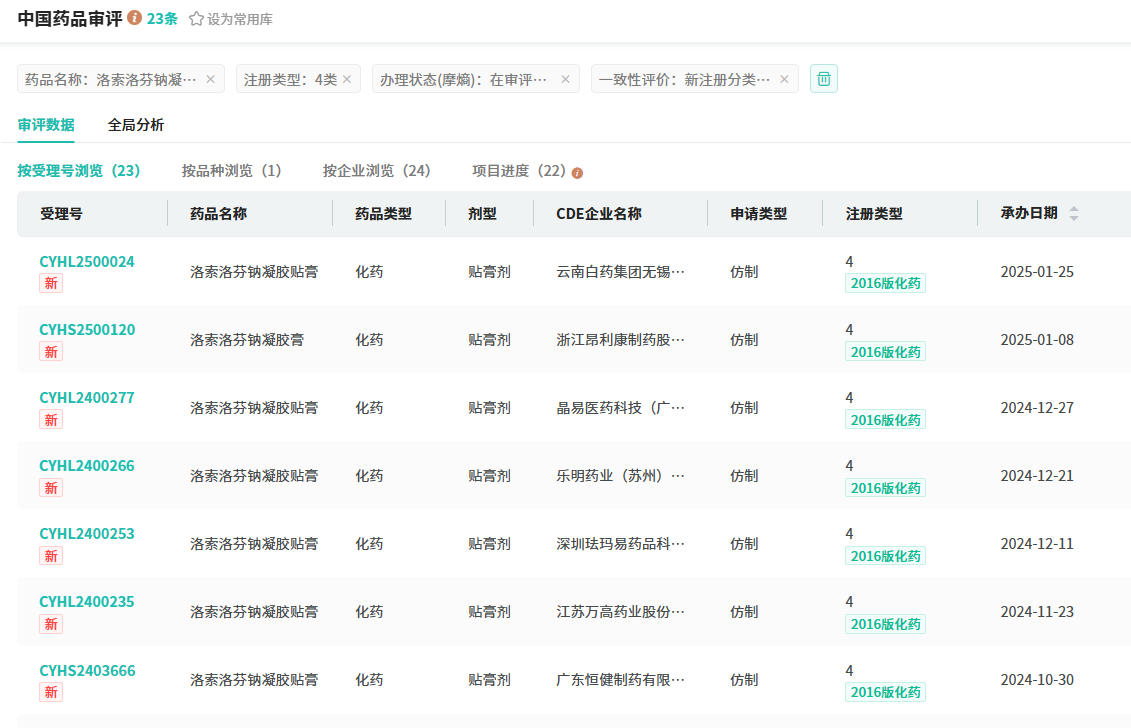This screenshot has height=728, width=1131.
Task: Click the 新 badge under CYHL2400266
Action: click(51, 488)
